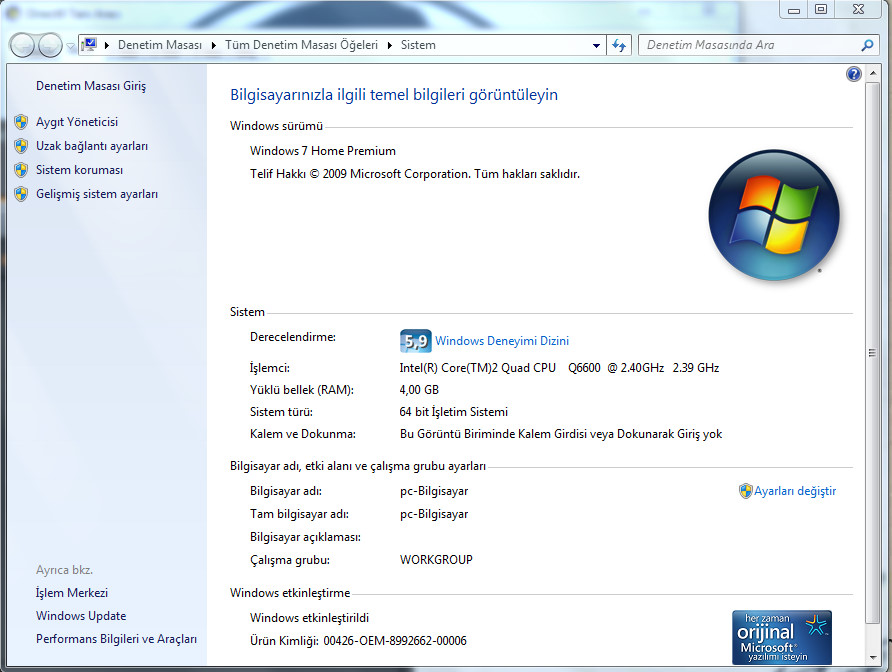Click the Denetim Masasında Ara search field
This screenshot has height=672, width=892.
click(748, 45)
